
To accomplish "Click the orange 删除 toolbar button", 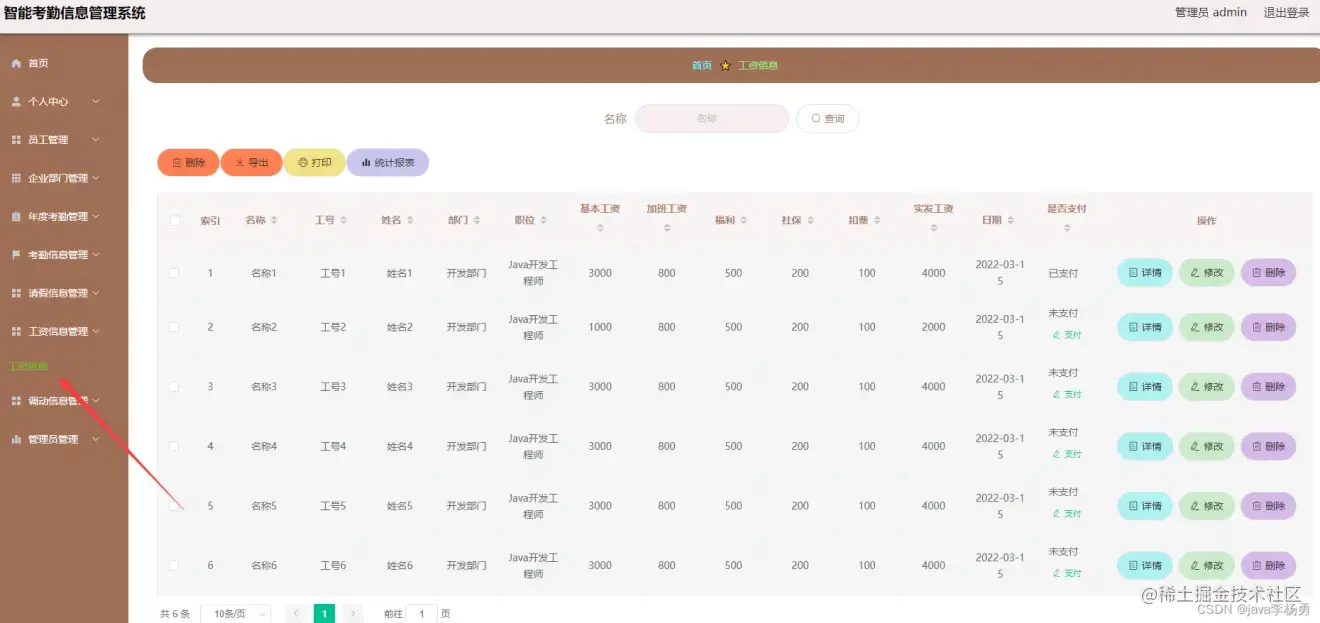I will click(188, 162).
